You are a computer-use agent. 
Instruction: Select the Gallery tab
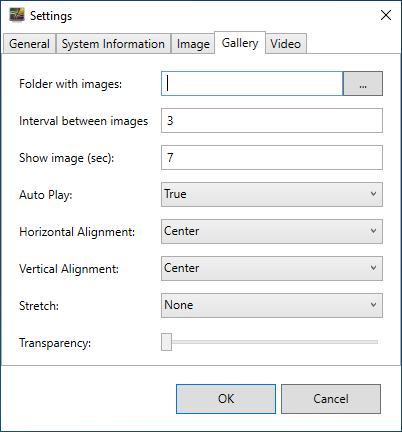[240, 43]
